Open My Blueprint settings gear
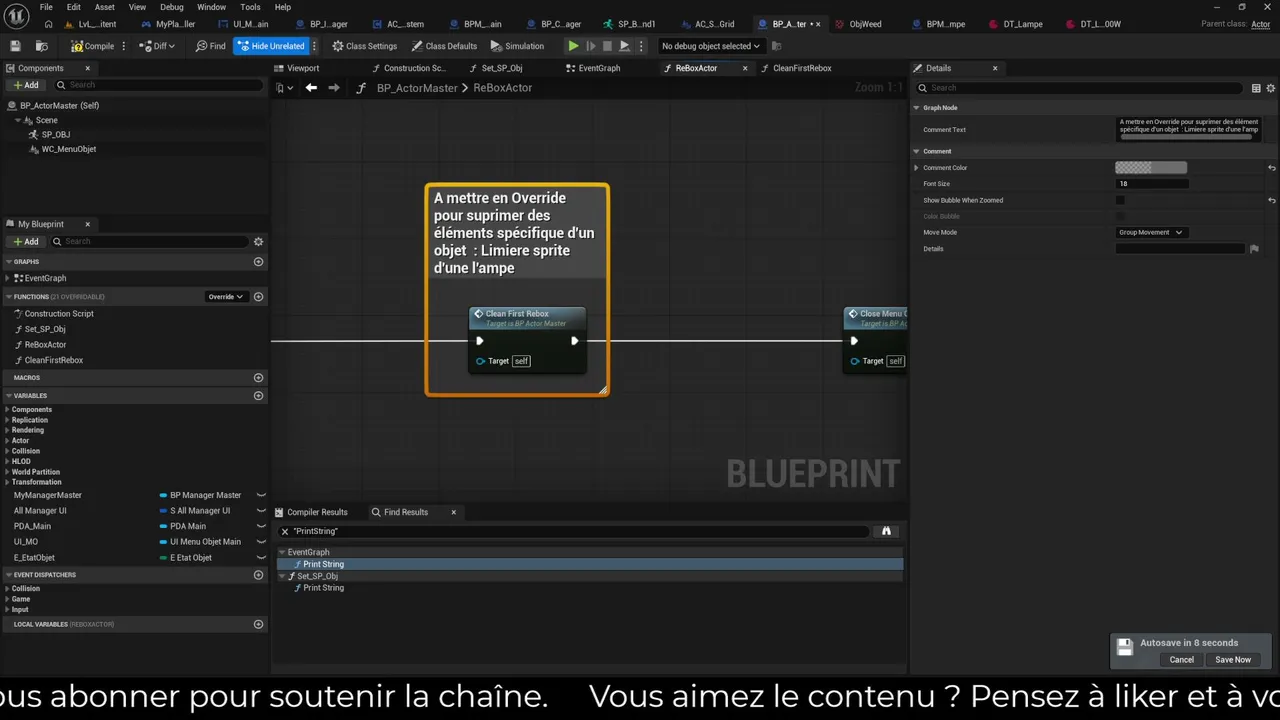The height and width of the screenshot is (720, 1280). (x=258, y=241)
